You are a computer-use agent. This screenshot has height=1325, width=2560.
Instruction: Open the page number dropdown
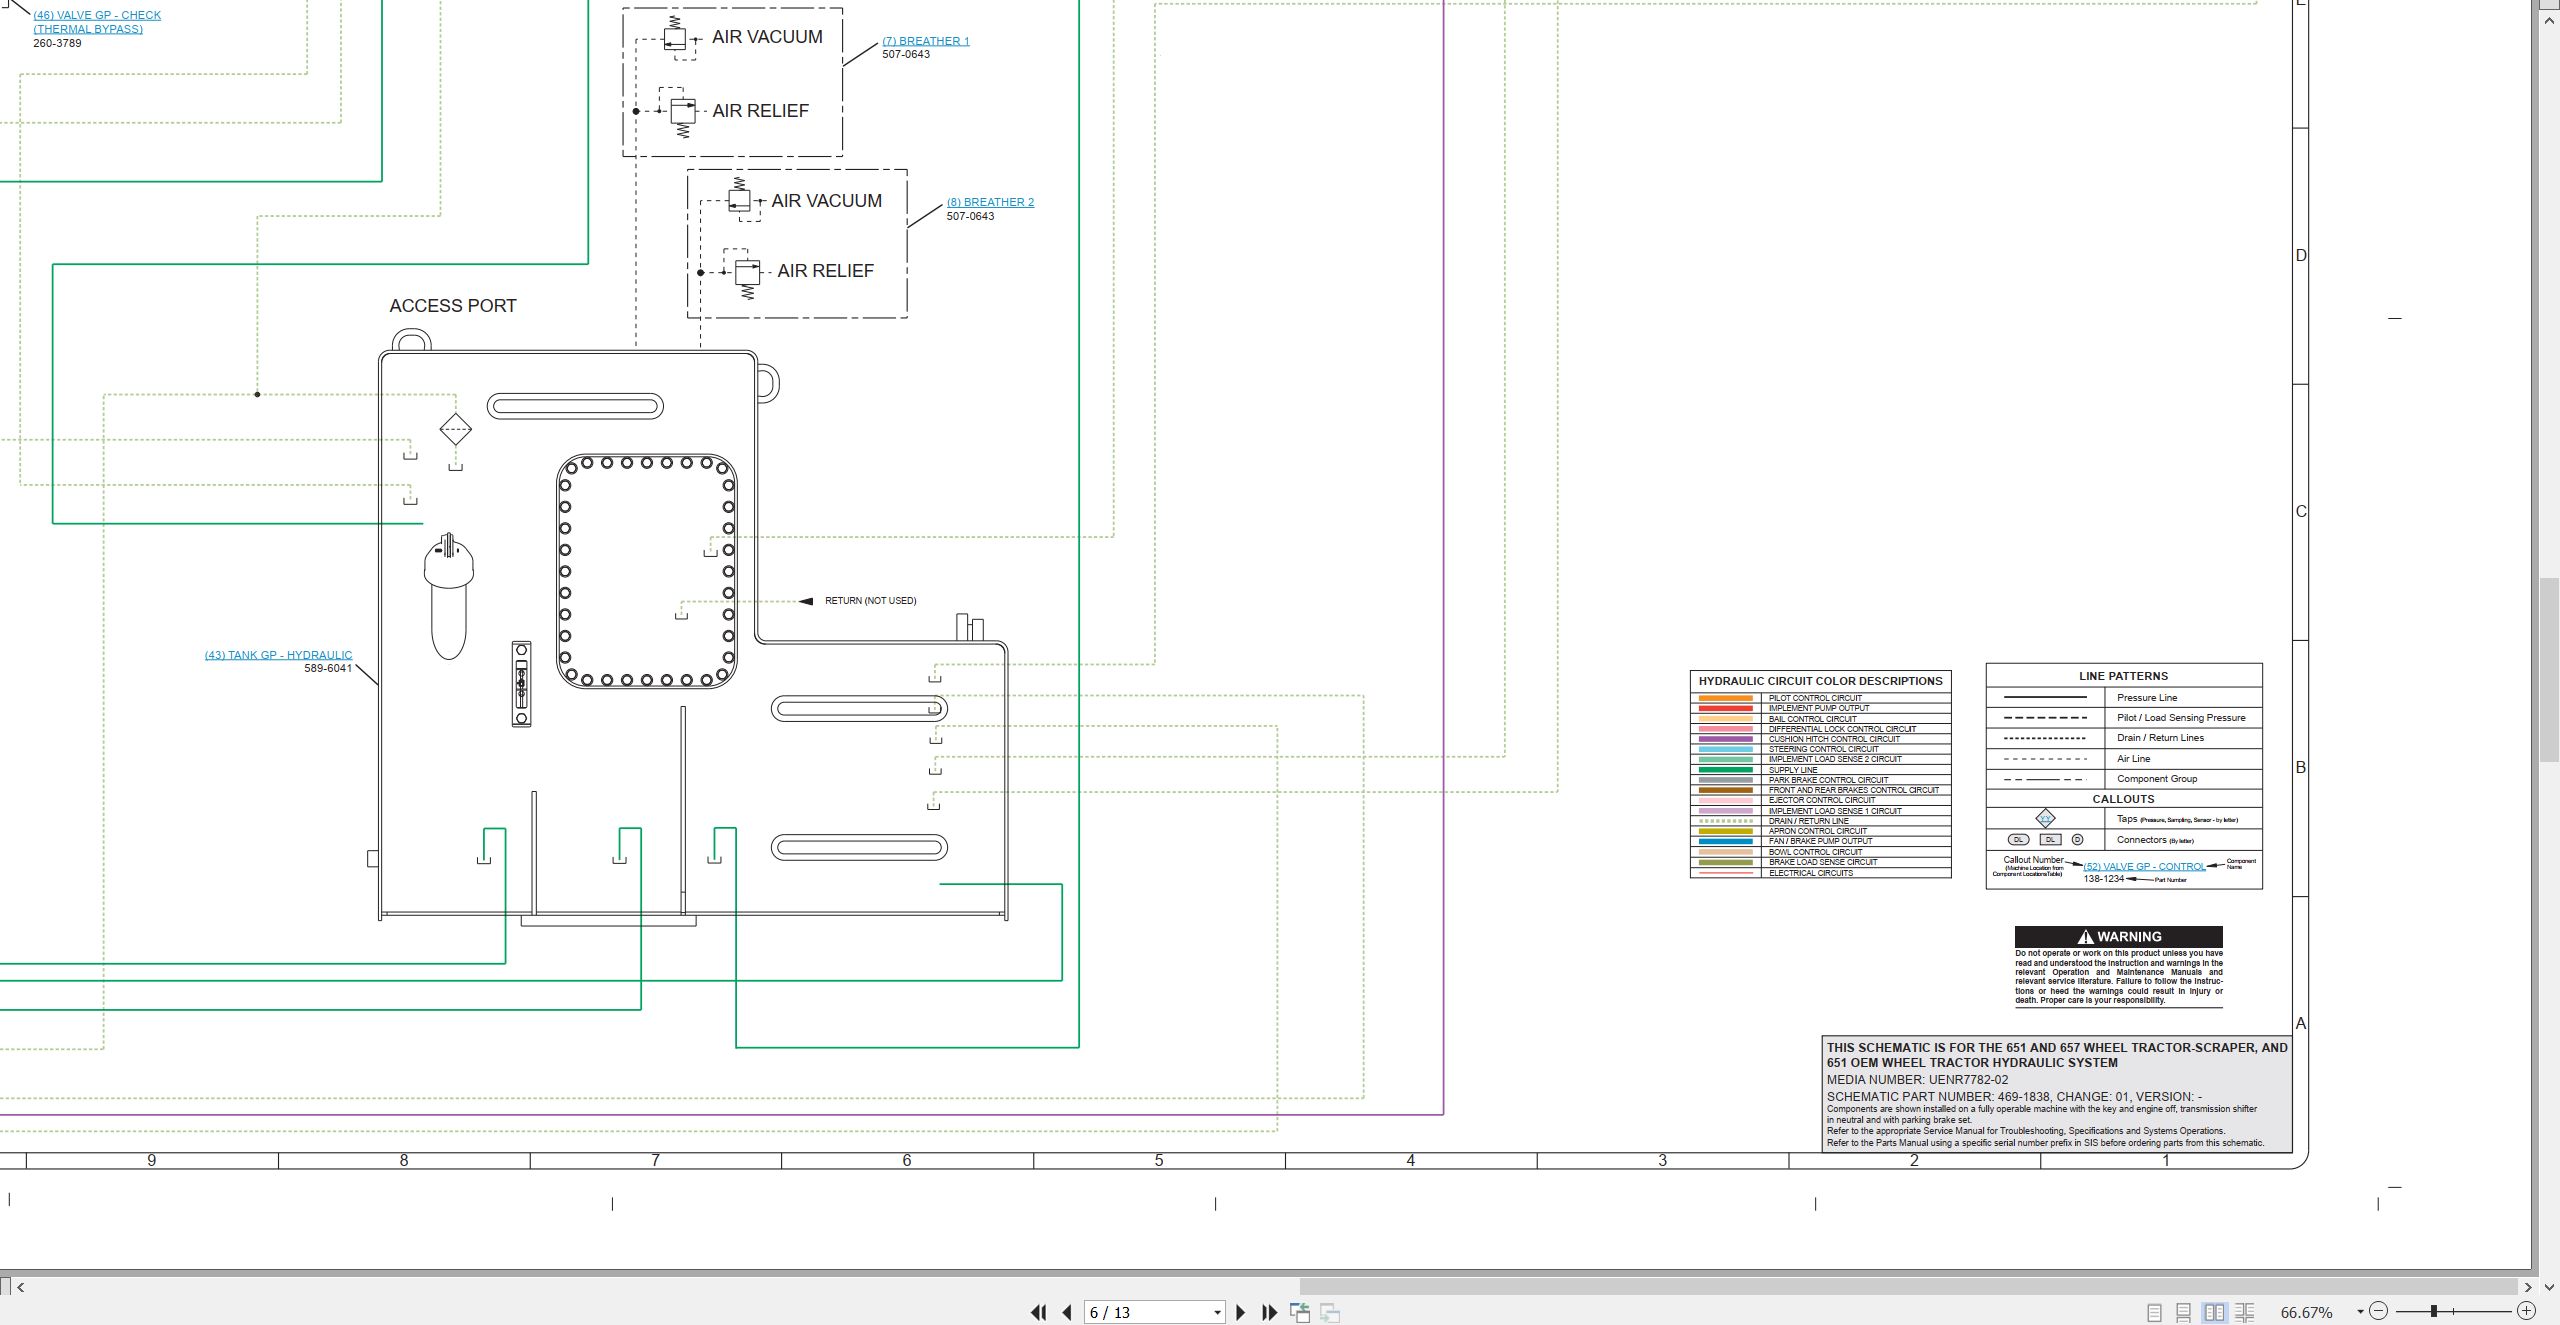(x=1217, y=1312)
